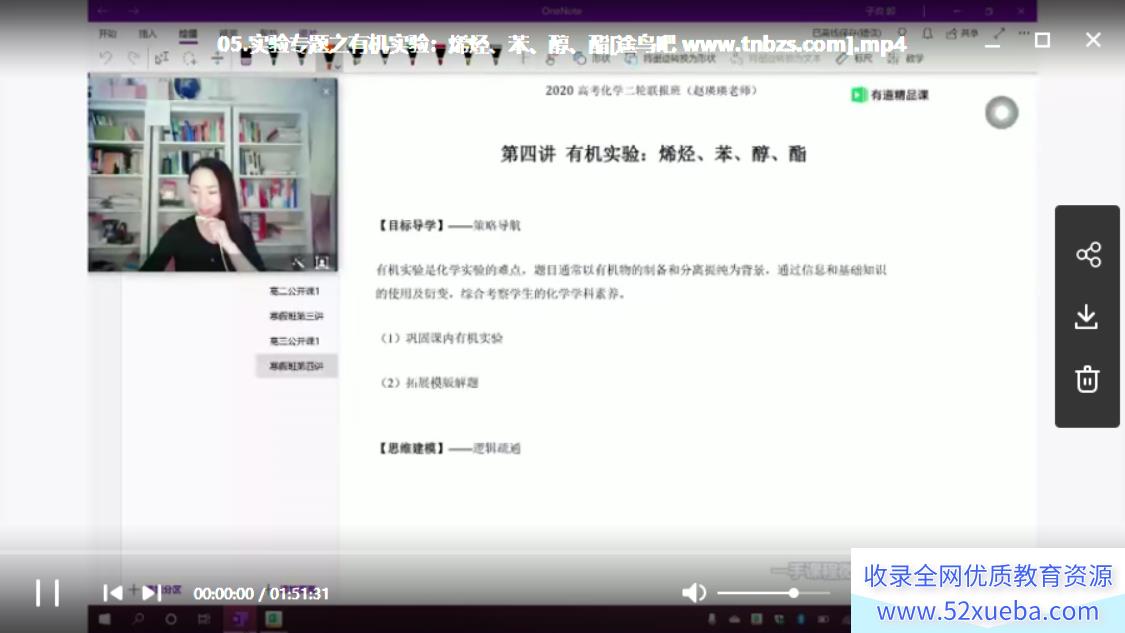Viewport: 1125px width, 633px height.
Task: Click the 00:00:00 / 01:51:31 time display
Action: pos(261,594)
